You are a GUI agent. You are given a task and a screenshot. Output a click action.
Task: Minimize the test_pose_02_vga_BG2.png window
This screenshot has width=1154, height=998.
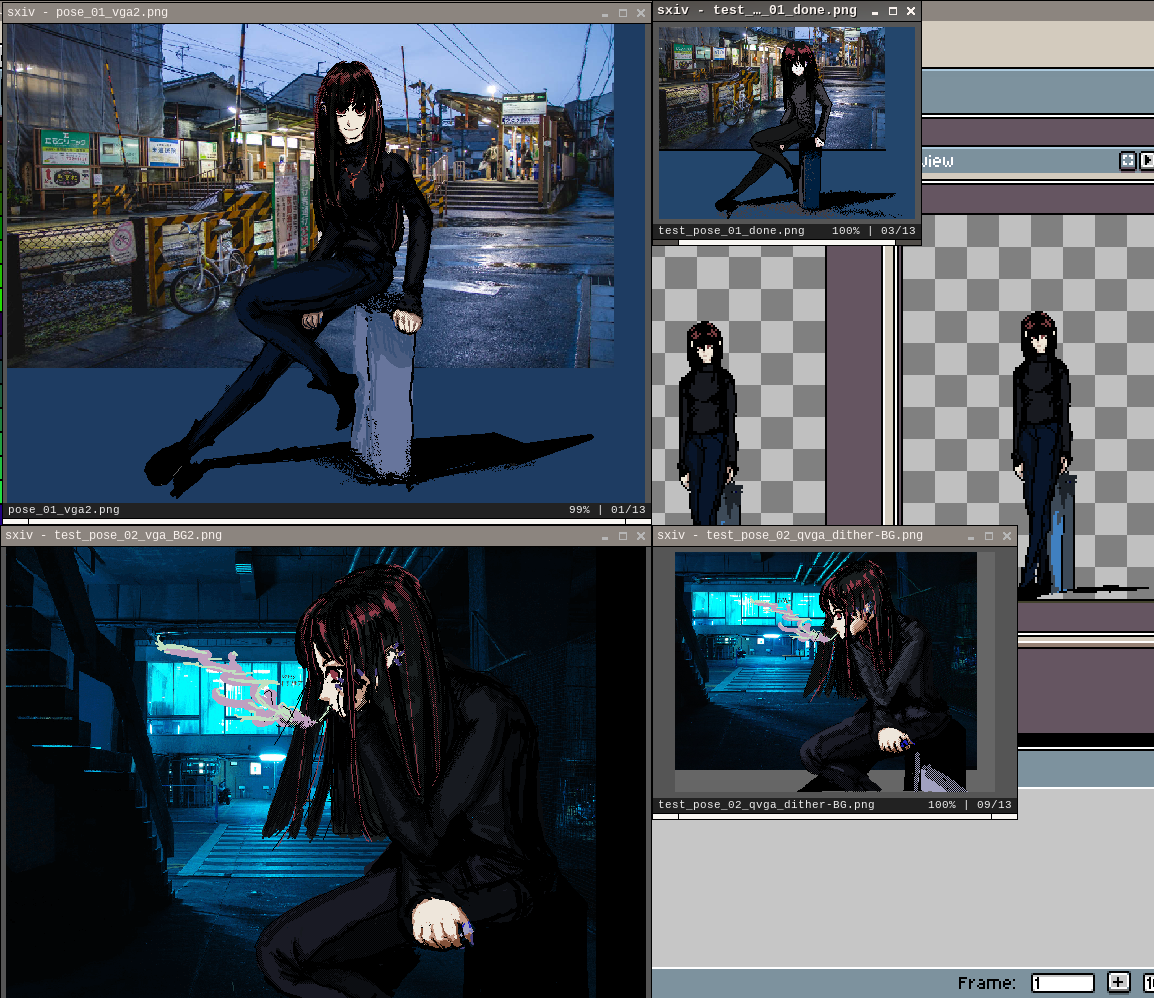pyautogui.click(x=605, y=537)
